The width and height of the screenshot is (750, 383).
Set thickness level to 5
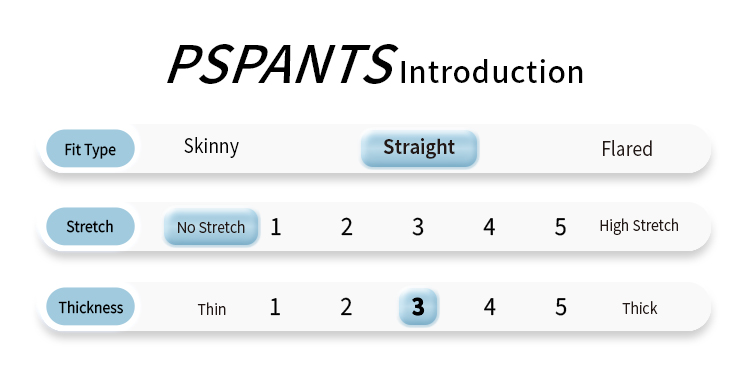[561, 307]
